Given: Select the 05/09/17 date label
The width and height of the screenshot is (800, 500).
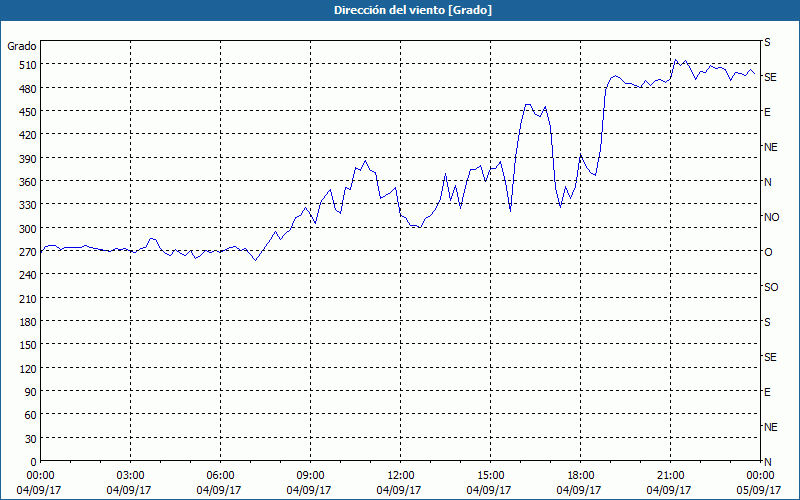Looking at the screenshot, I should 759,490.
